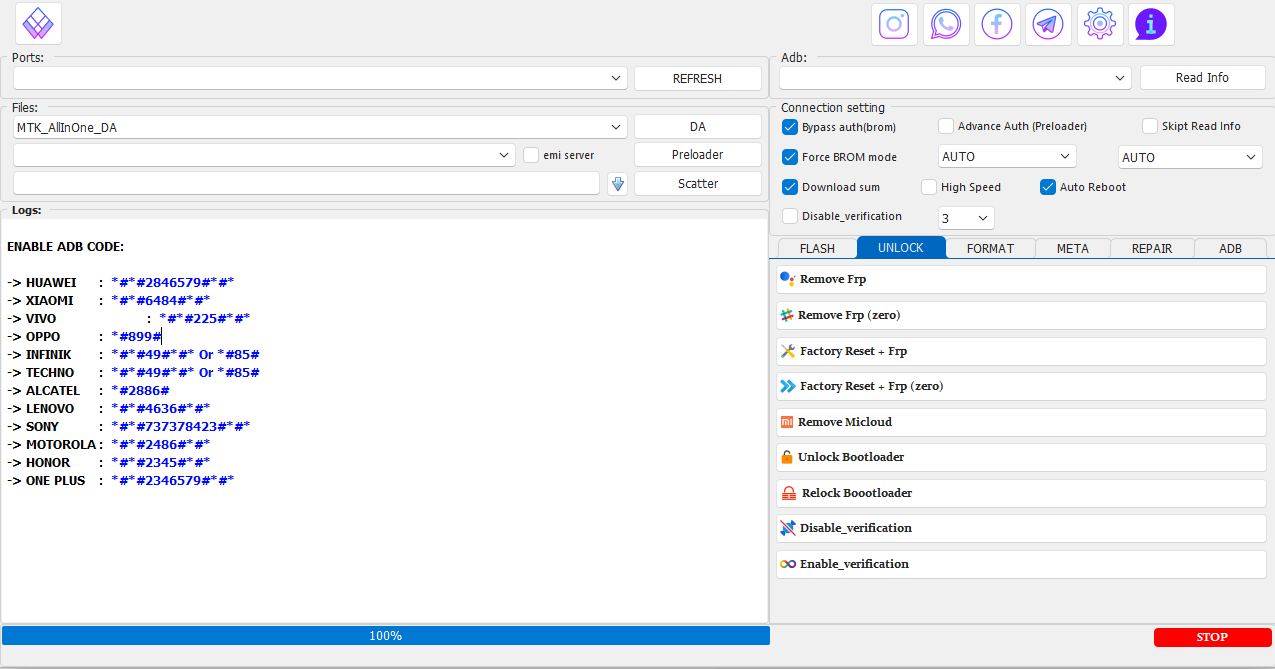Click the blue 100% progress bar
The width and height of the screenshot is (1275, 669).
[385, 636]
